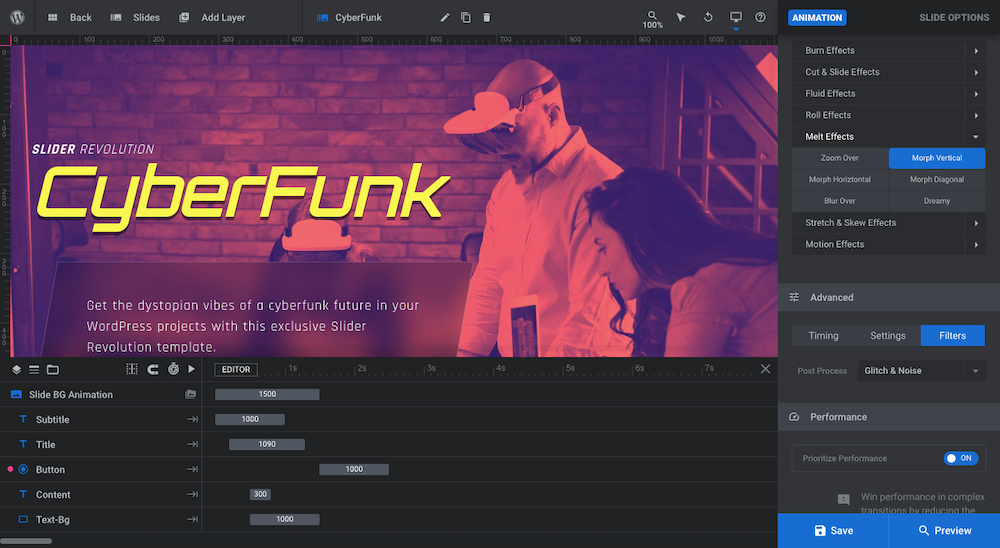Open the Slides list

point(135,17)
